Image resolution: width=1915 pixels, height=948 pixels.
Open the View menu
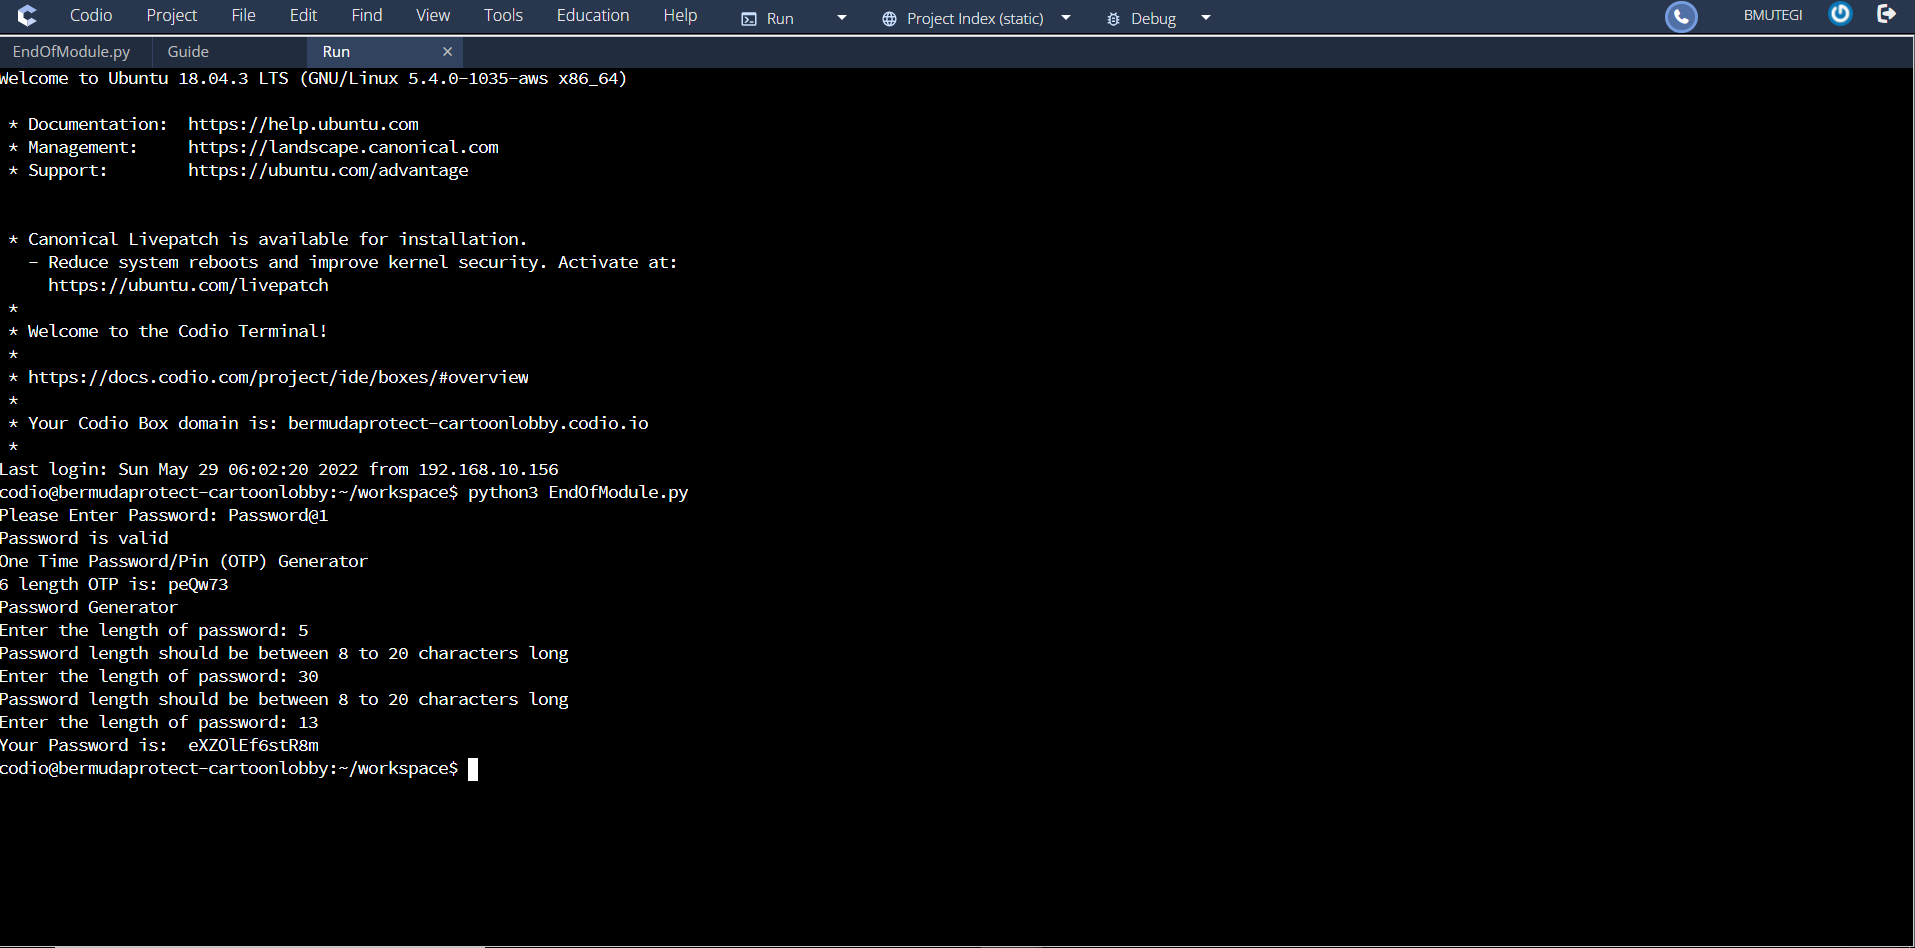tap(433, 16)
